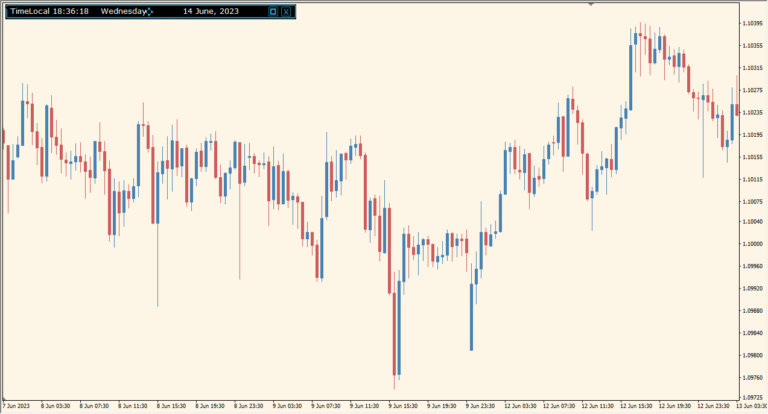Click the chart shift triangle marker at top
This screenshot has width=768, height=414.
click(x=591, y=3)
